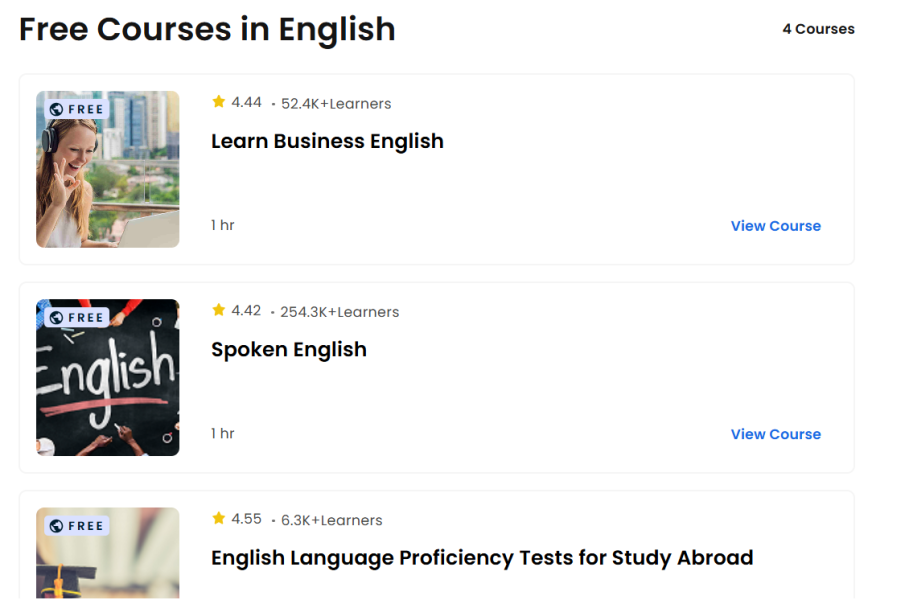Click the star icon next to 4.55 rating
905x600 pixels.
(x=218, y=518)
